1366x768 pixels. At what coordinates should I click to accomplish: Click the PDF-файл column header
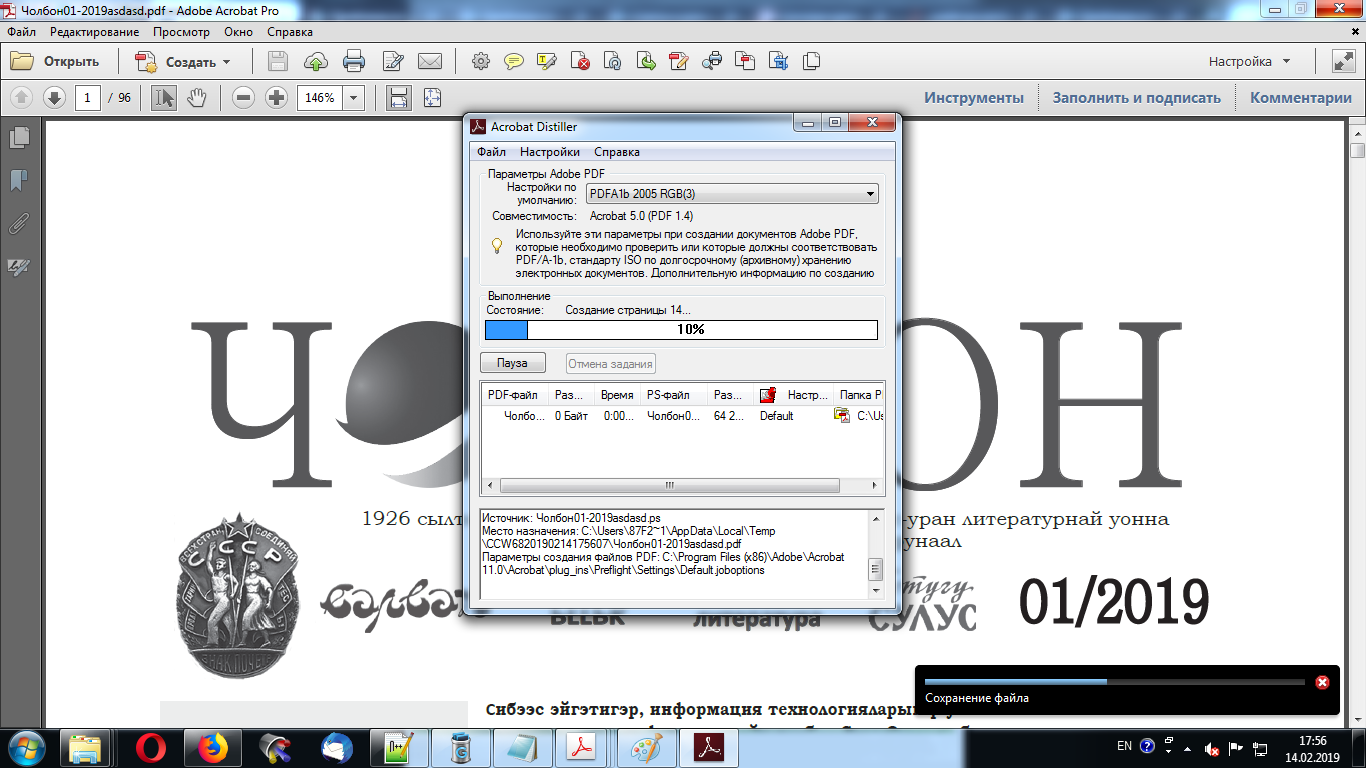516,395
